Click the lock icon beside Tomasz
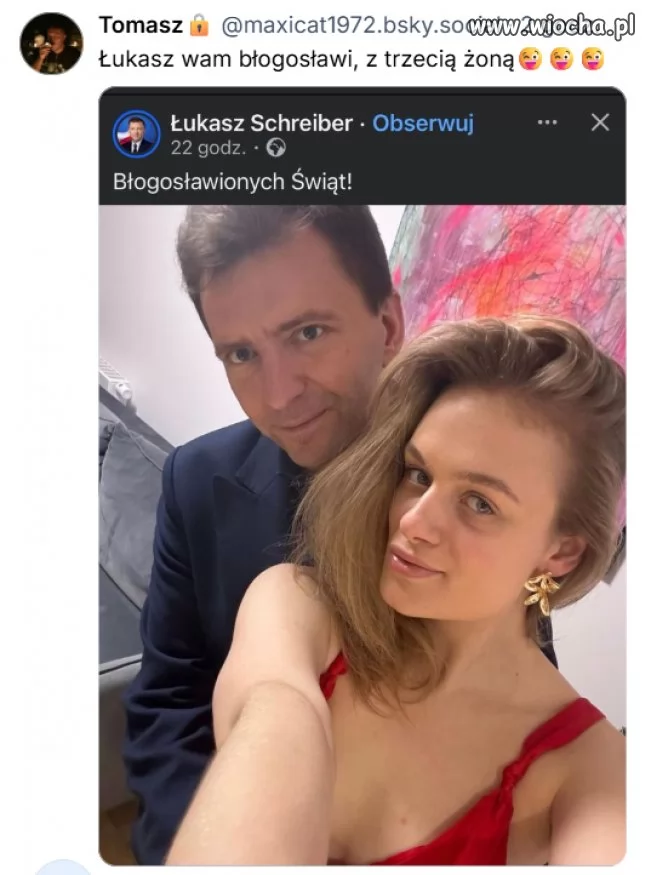The width and height of the screenshot is (651, 875). [199, 25]
